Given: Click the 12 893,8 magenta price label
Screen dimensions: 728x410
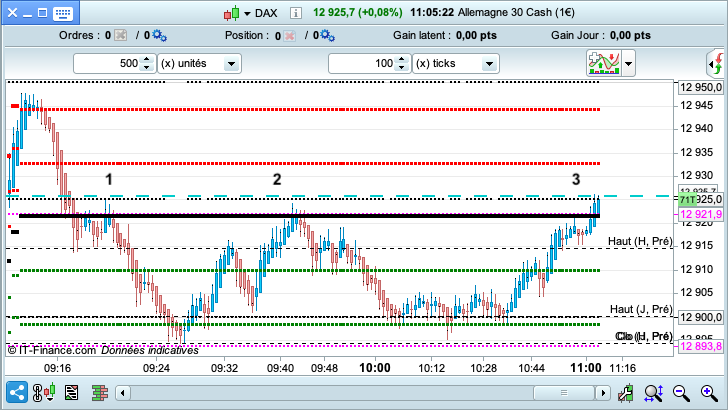Looking at the screenshot, I should coord(701,346).
